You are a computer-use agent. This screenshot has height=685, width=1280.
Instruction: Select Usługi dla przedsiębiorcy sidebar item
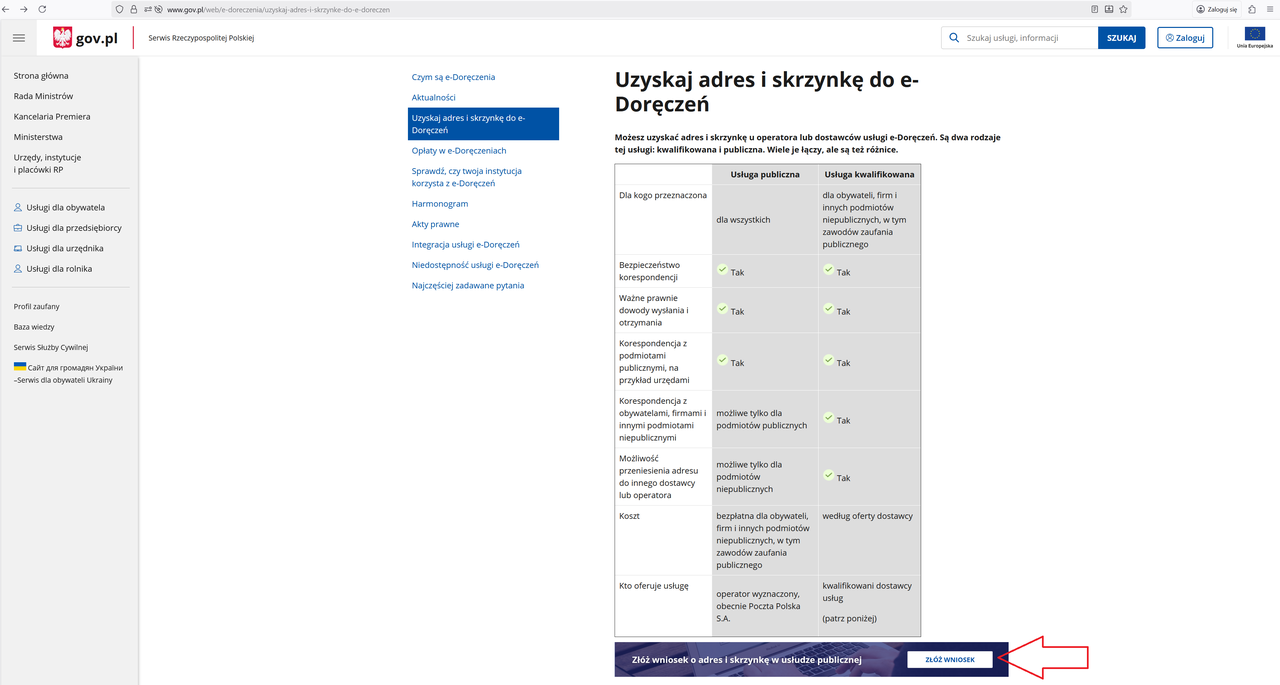pos(73,228)
